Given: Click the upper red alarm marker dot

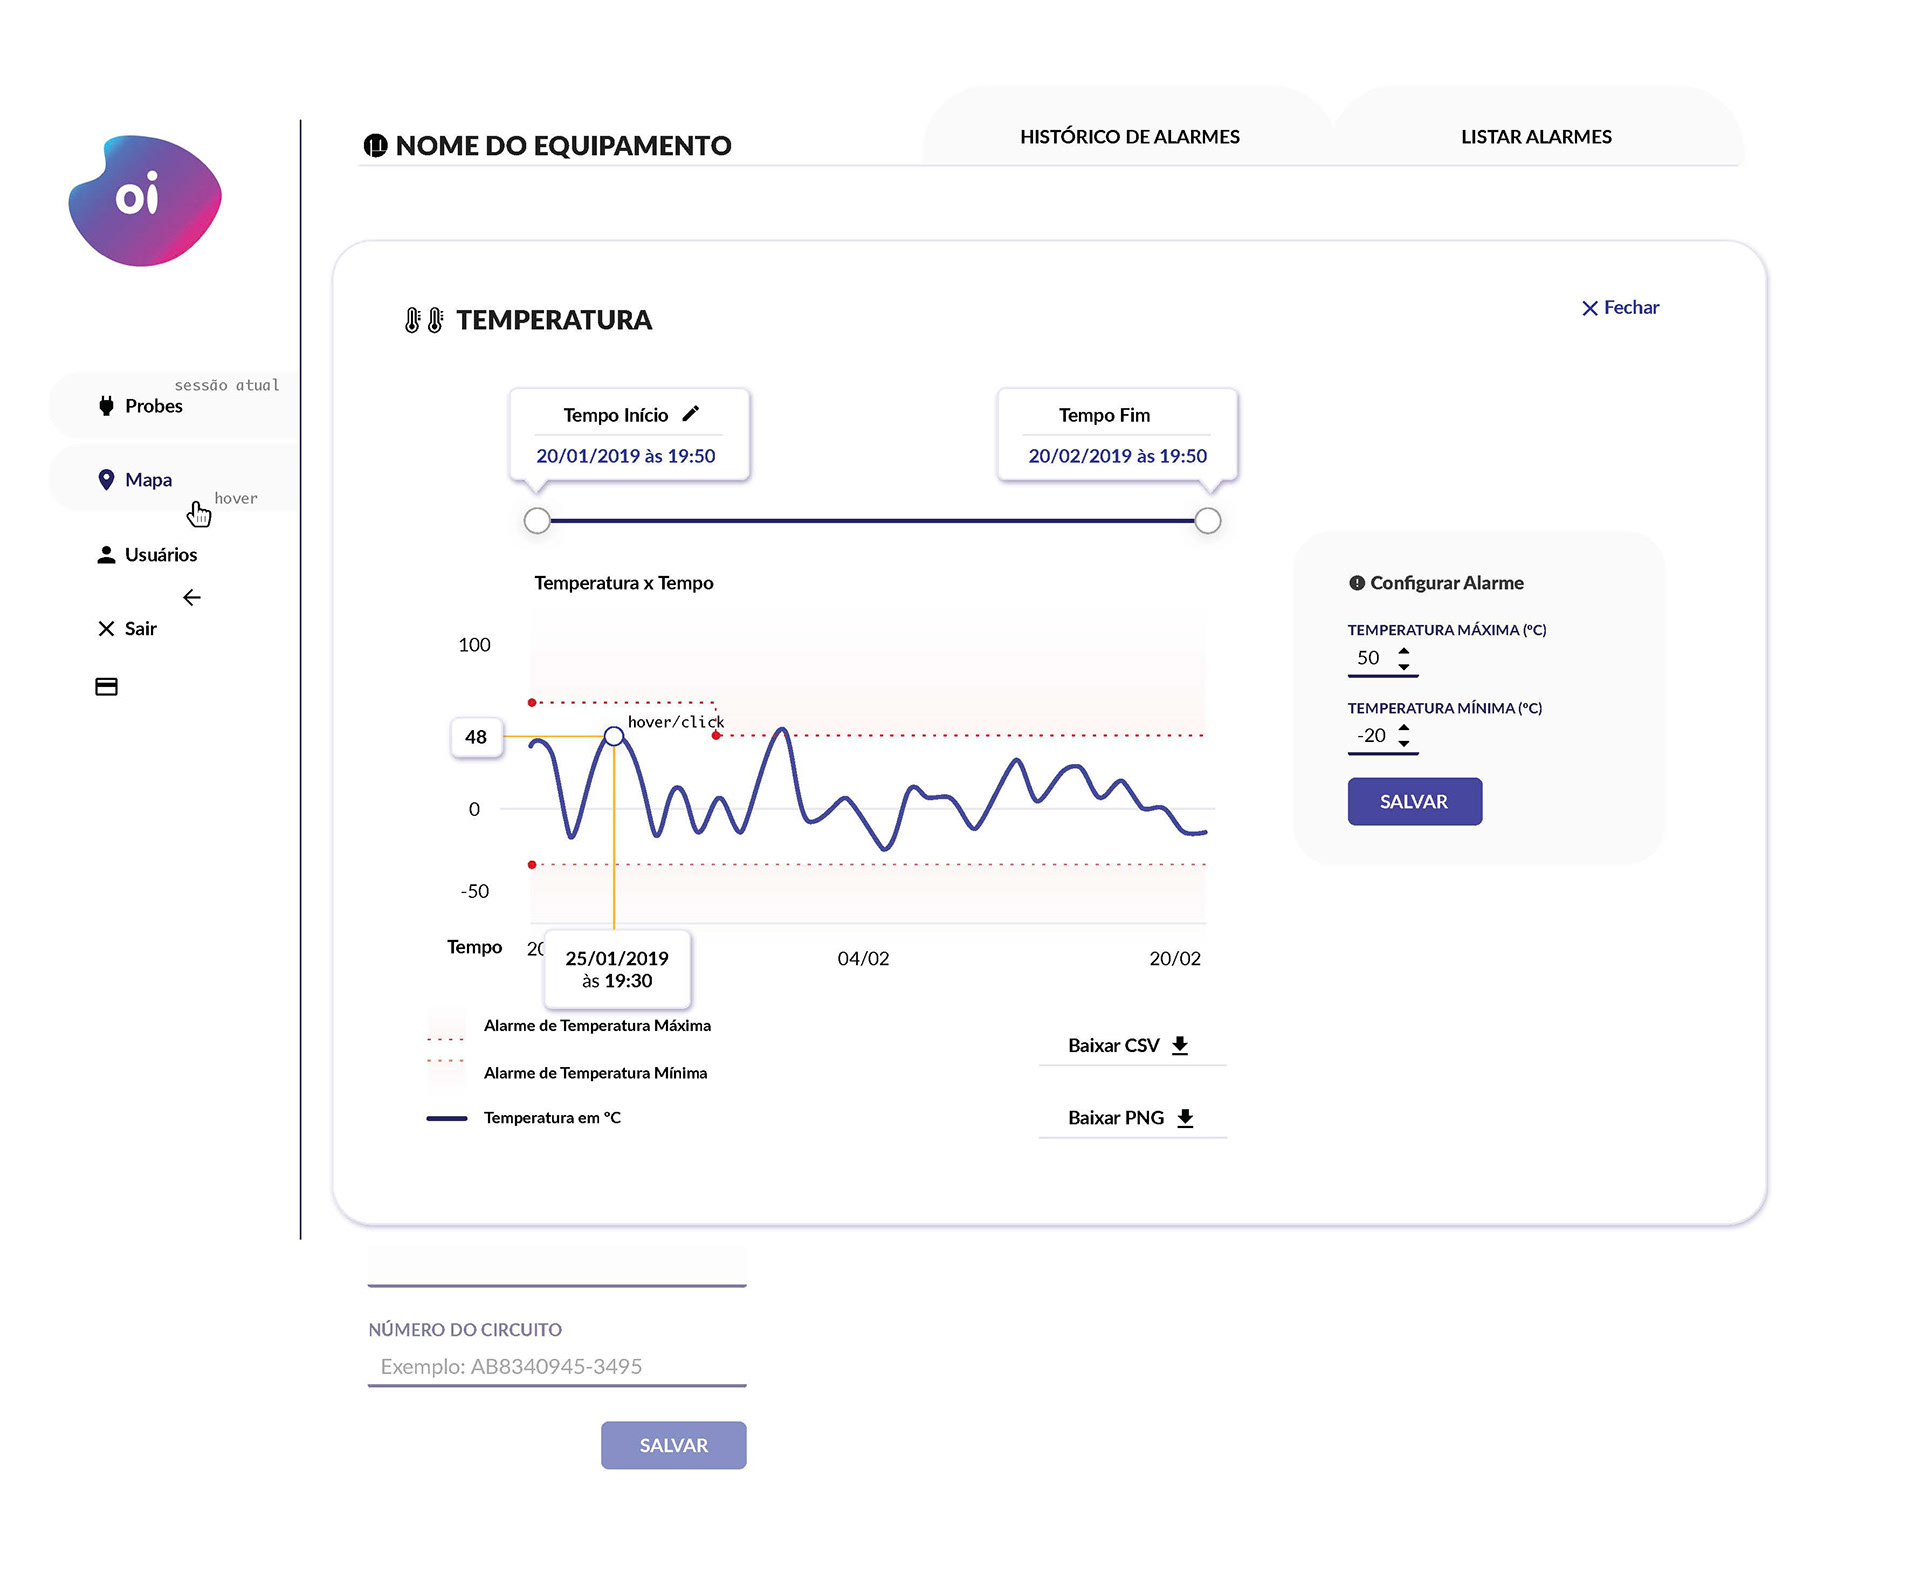Looking at the screenshot, I should tap(532, 703).
